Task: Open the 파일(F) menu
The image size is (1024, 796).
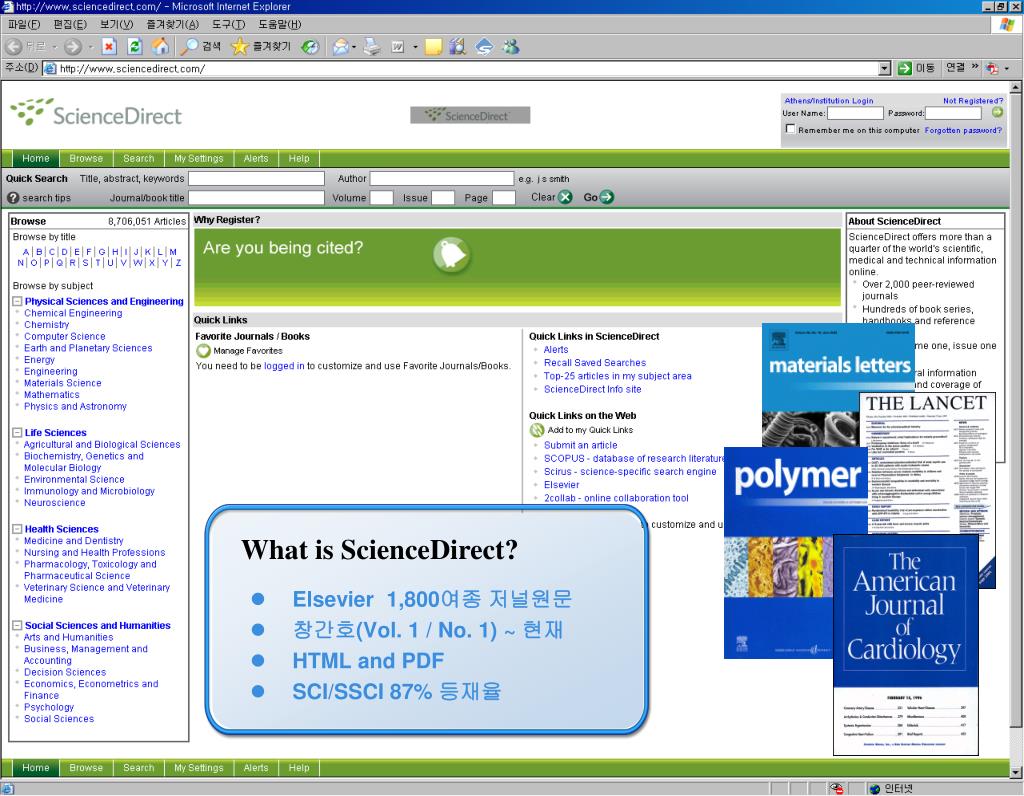Action: [x=24, y=24]
